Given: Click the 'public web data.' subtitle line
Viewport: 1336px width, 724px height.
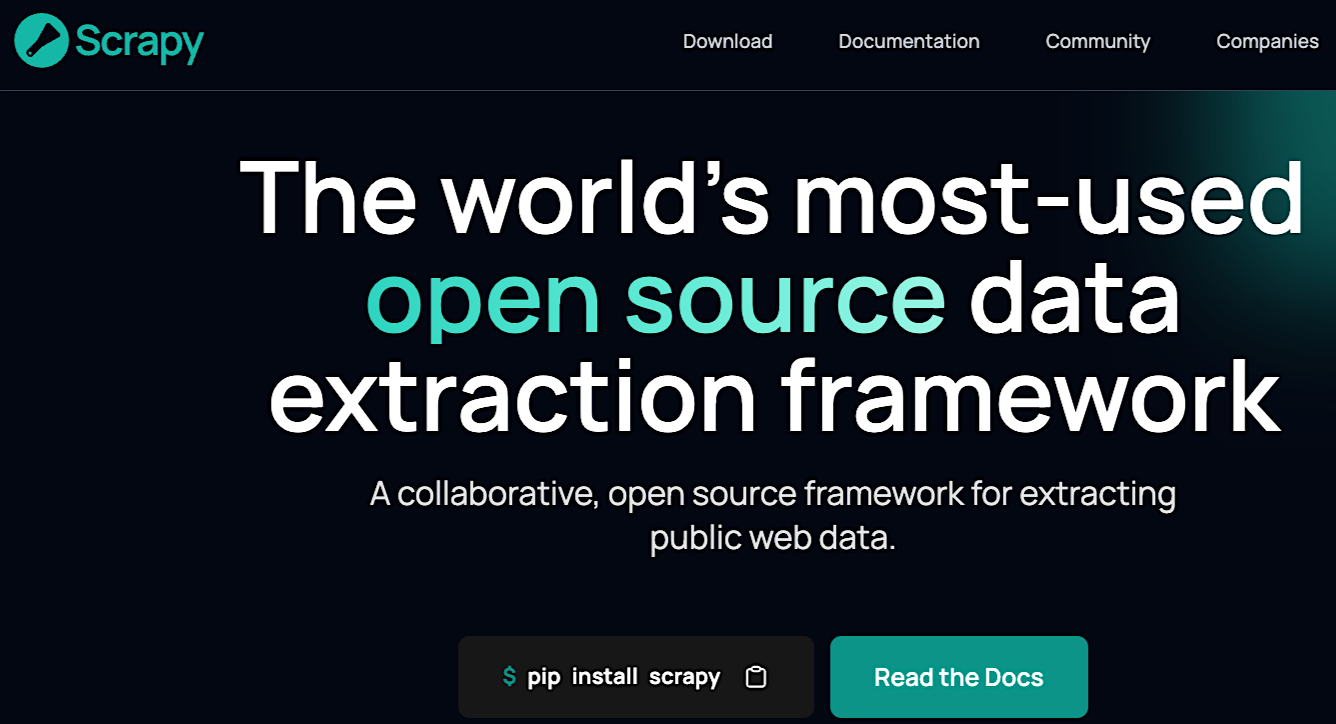Looking at the screenshot, I should tap(772, 538).
